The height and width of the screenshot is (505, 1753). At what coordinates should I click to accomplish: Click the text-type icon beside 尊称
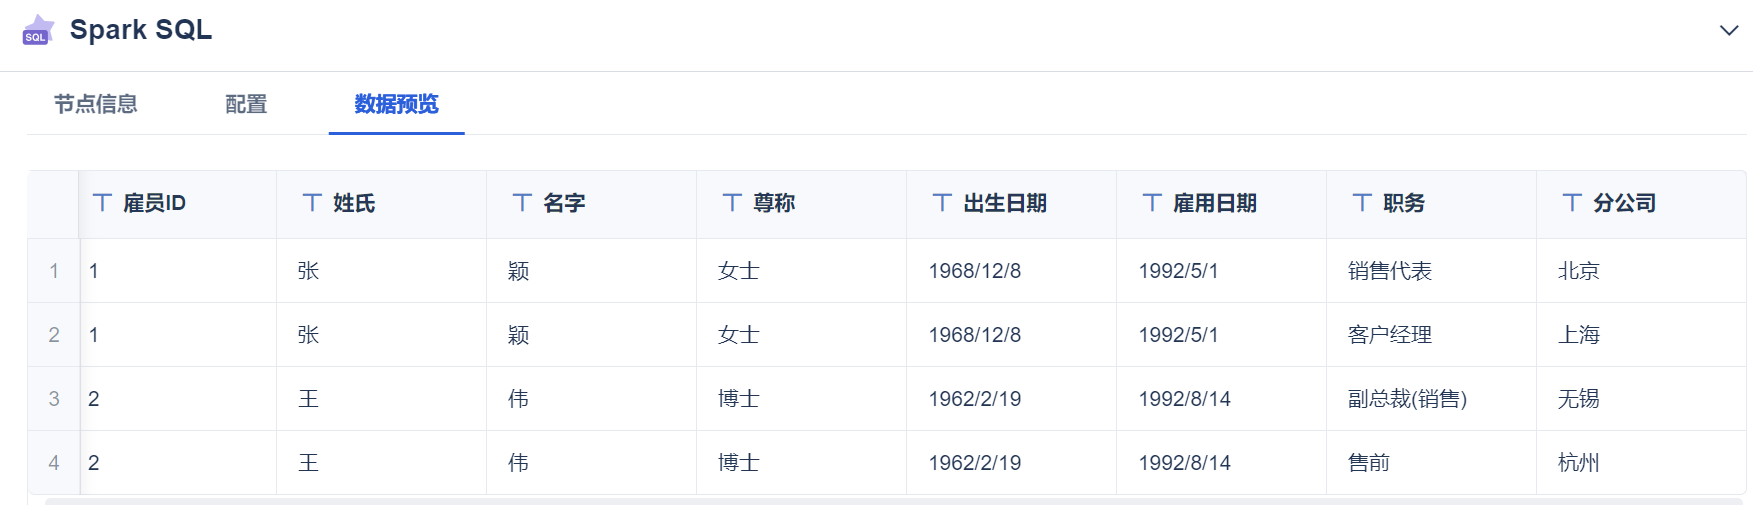point(732,203)
